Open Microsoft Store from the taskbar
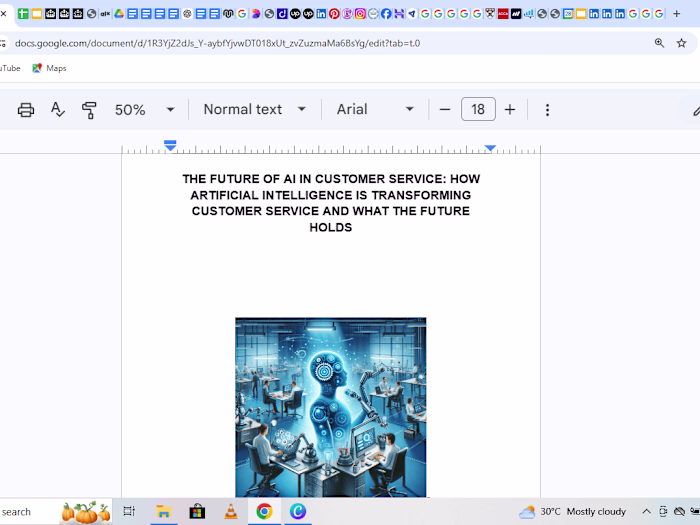This screenshot has width=700, height=525. pos(197,512)
